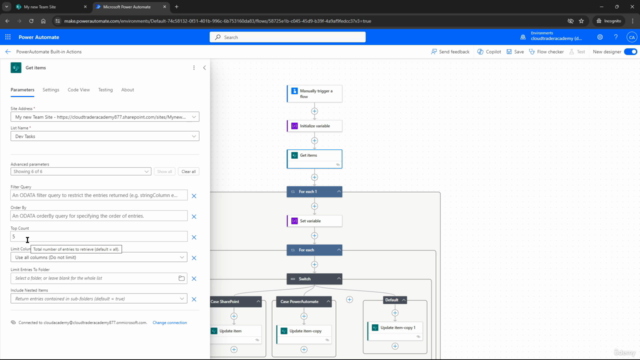640x360 pixels.
Task: Click the Order By input field
Action: (x=99, y=216)
